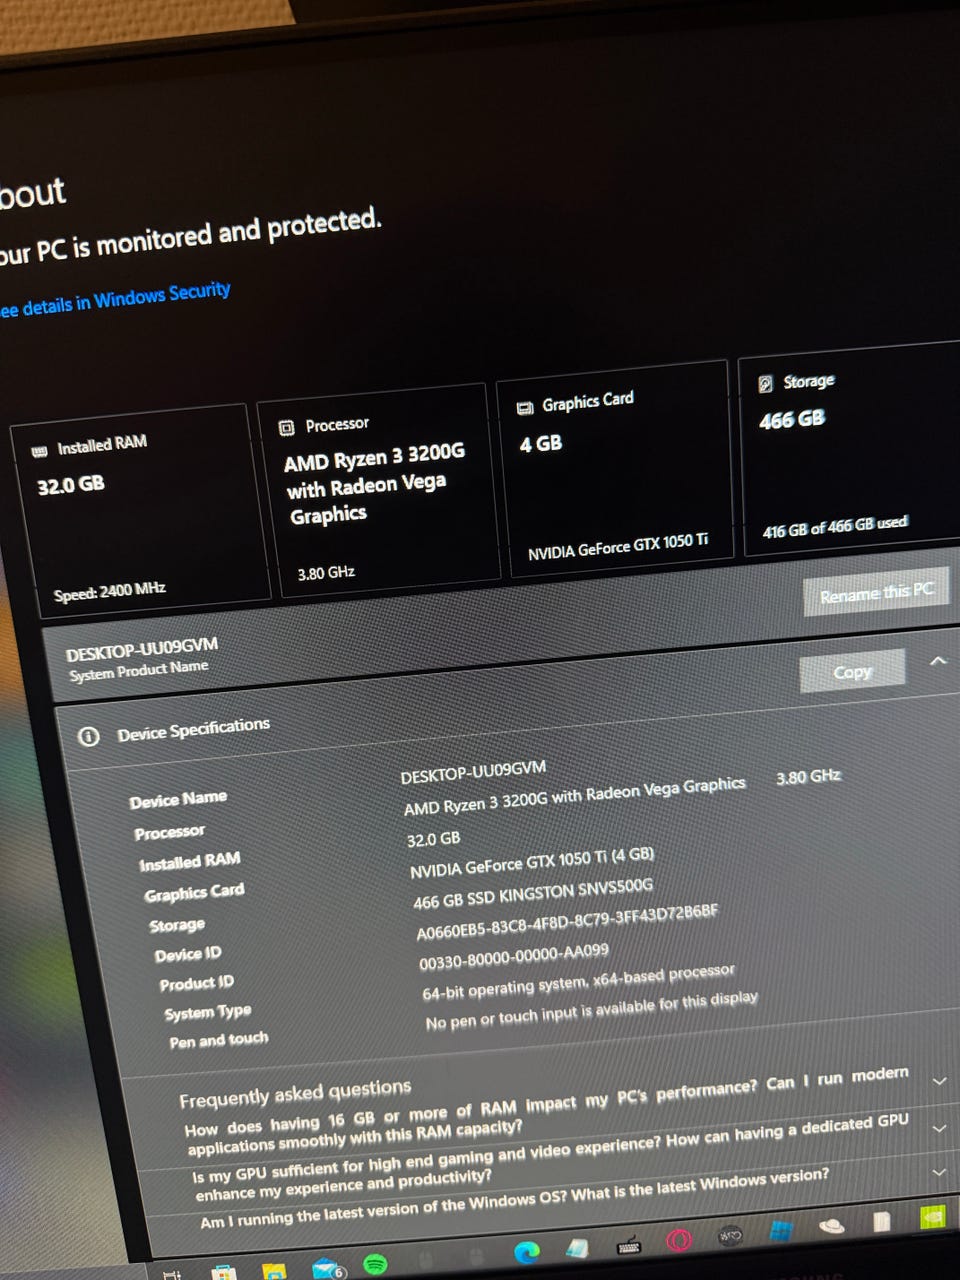Click the Rename this PC button
This screenshot has height=1280, width=960.
pos(876,593)
